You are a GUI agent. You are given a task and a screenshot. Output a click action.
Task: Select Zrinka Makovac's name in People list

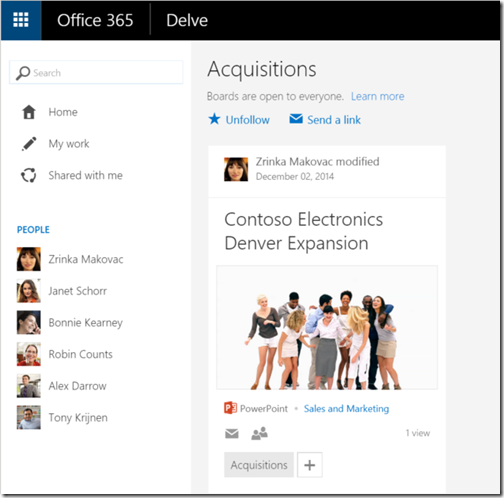point(86,259)
